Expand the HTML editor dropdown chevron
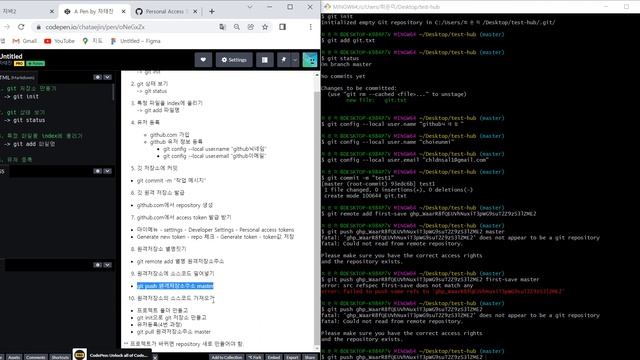 107,77
